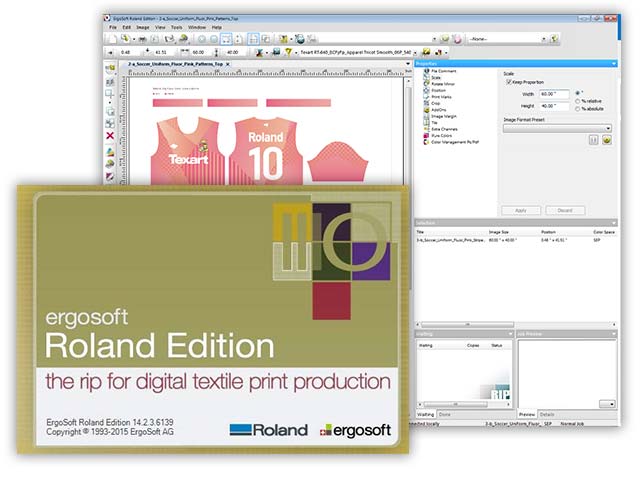Screen dimensions: 640x480
Task: Select the Tile property icon
Action: click(424, 123)
